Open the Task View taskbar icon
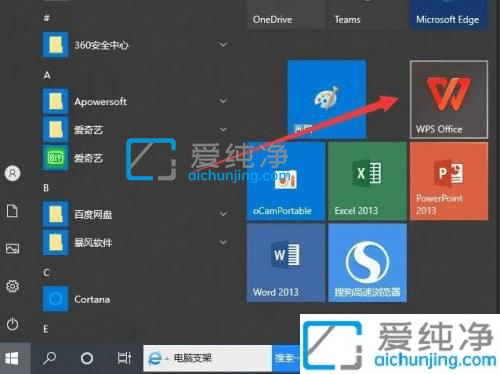The height and width of the screenshot is (374, 500). pos(124,359)
